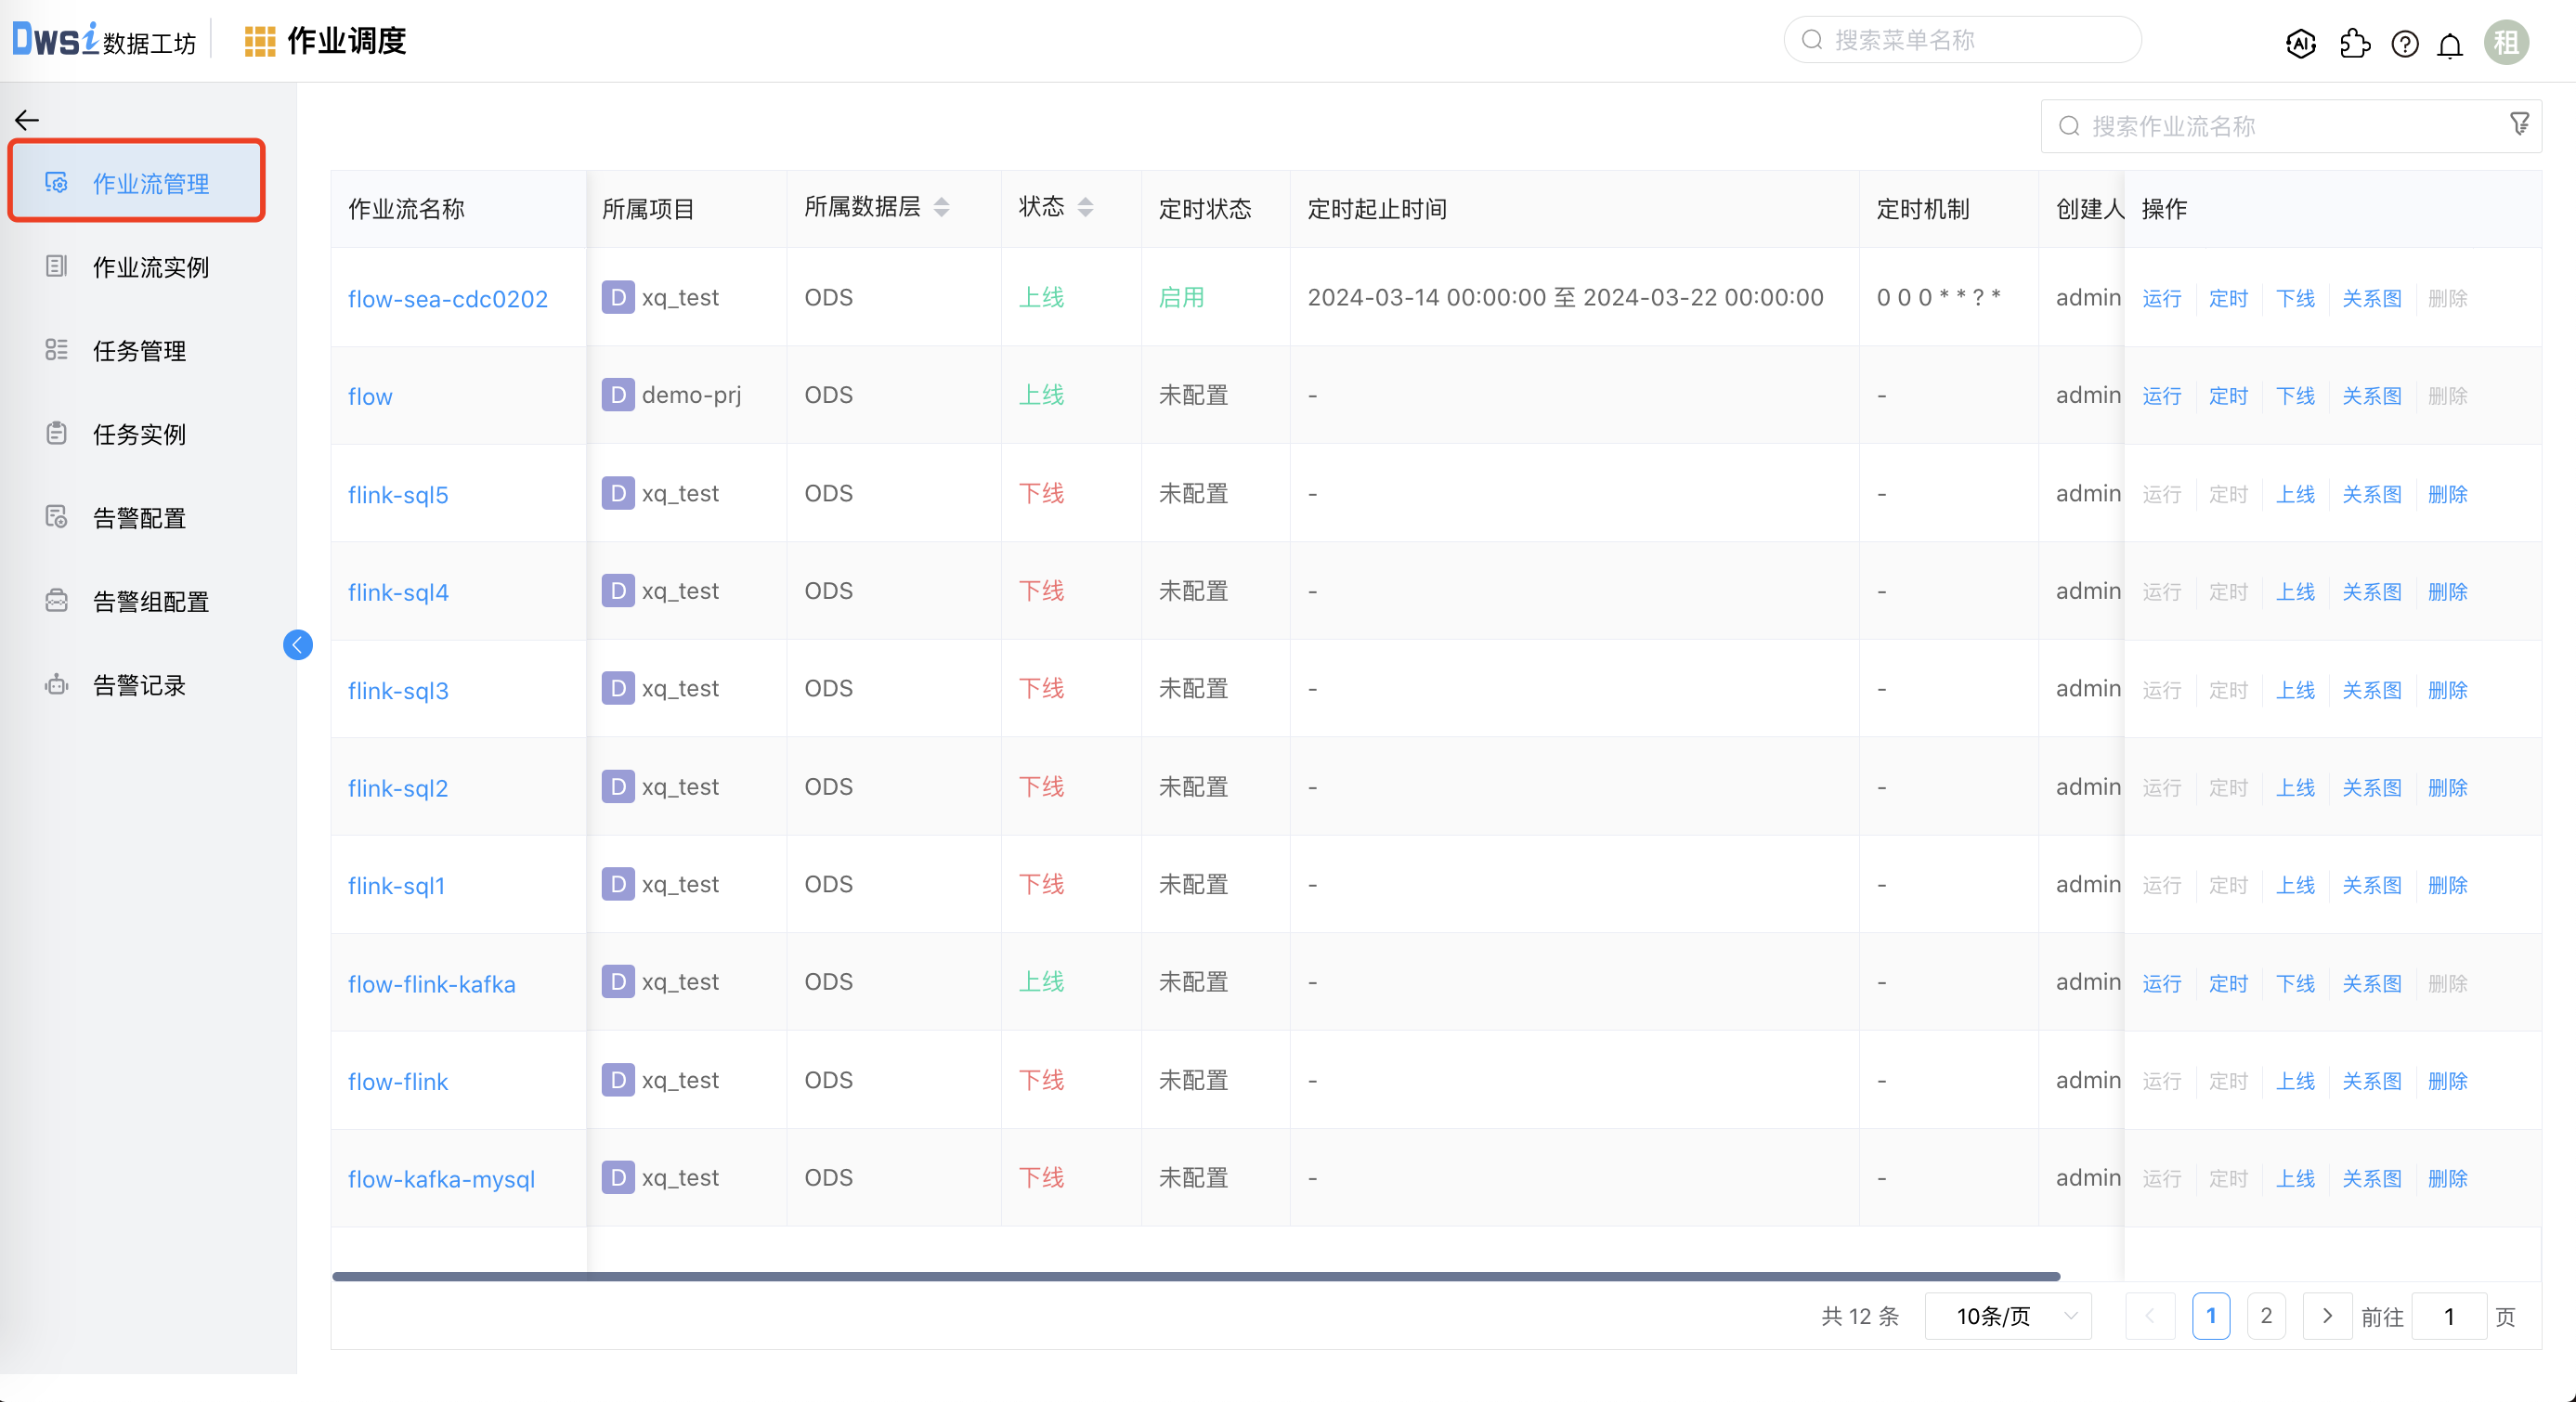This screenshot has height=1402, width=2576.
Task: Open the 10条/页 page size dropdown
Action: [2007, 1316]
